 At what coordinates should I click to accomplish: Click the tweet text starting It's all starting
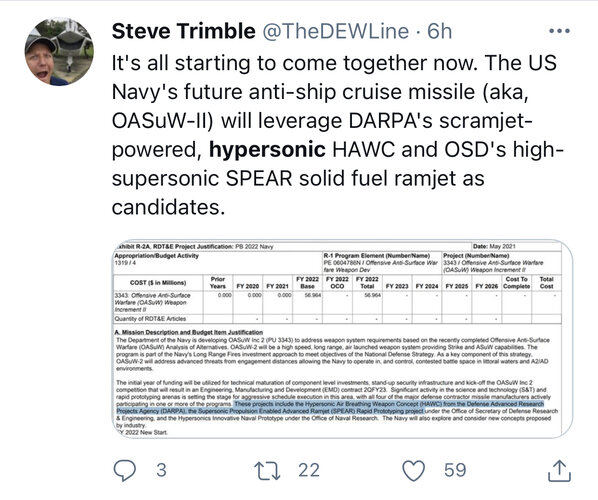tap(338, 135)
